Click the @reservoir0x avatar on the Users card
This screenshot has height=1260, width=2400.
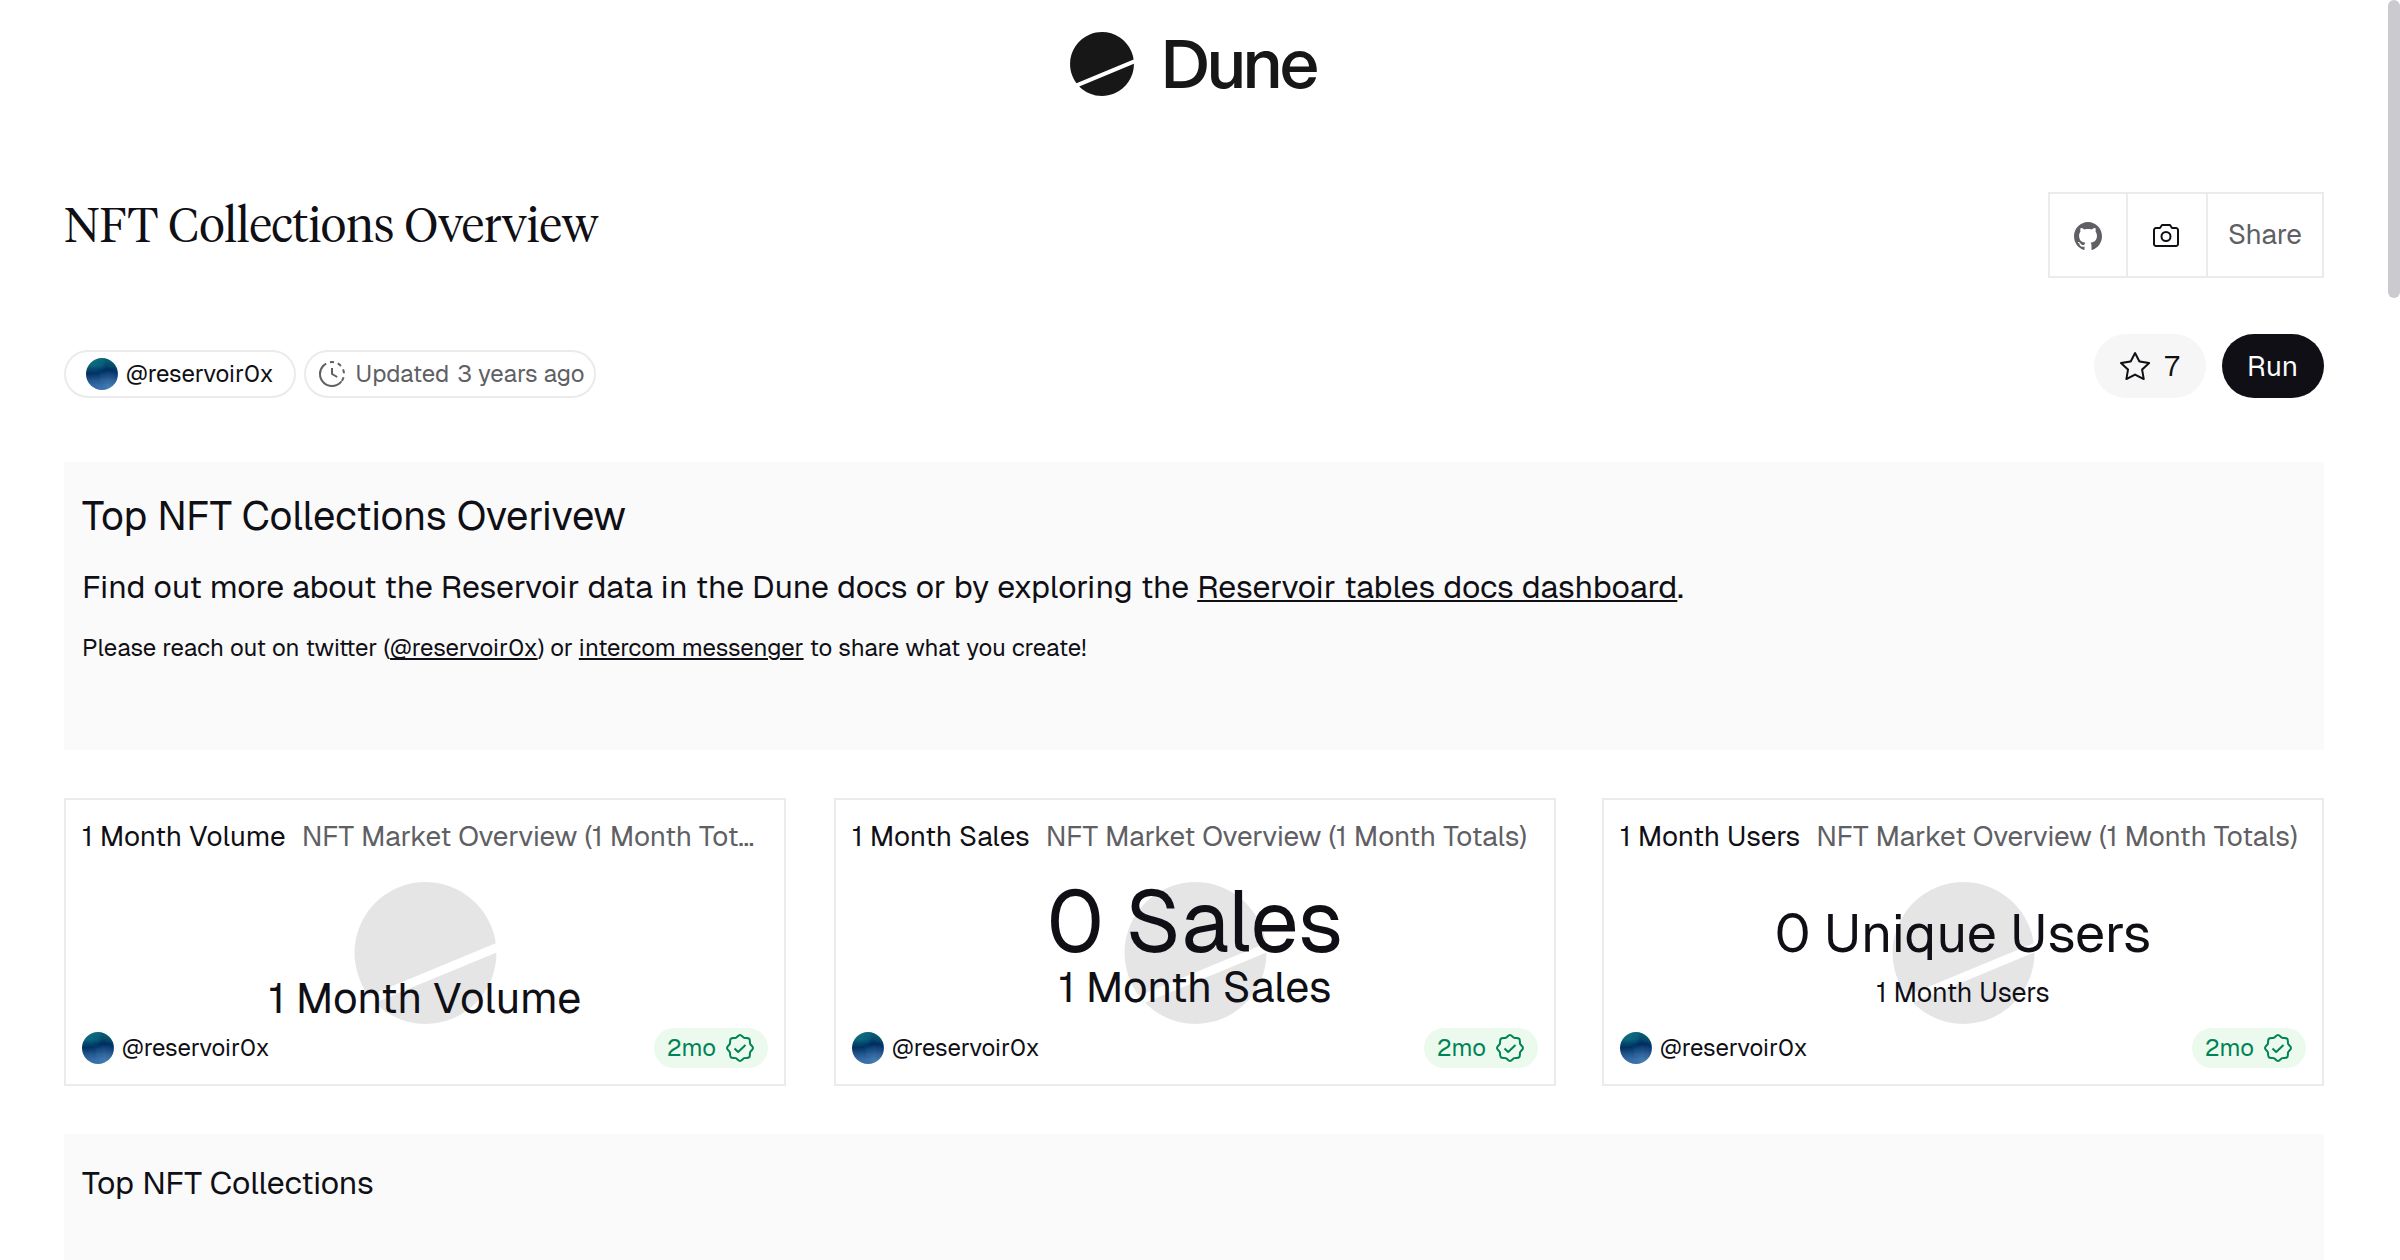coord(1635,1048)
